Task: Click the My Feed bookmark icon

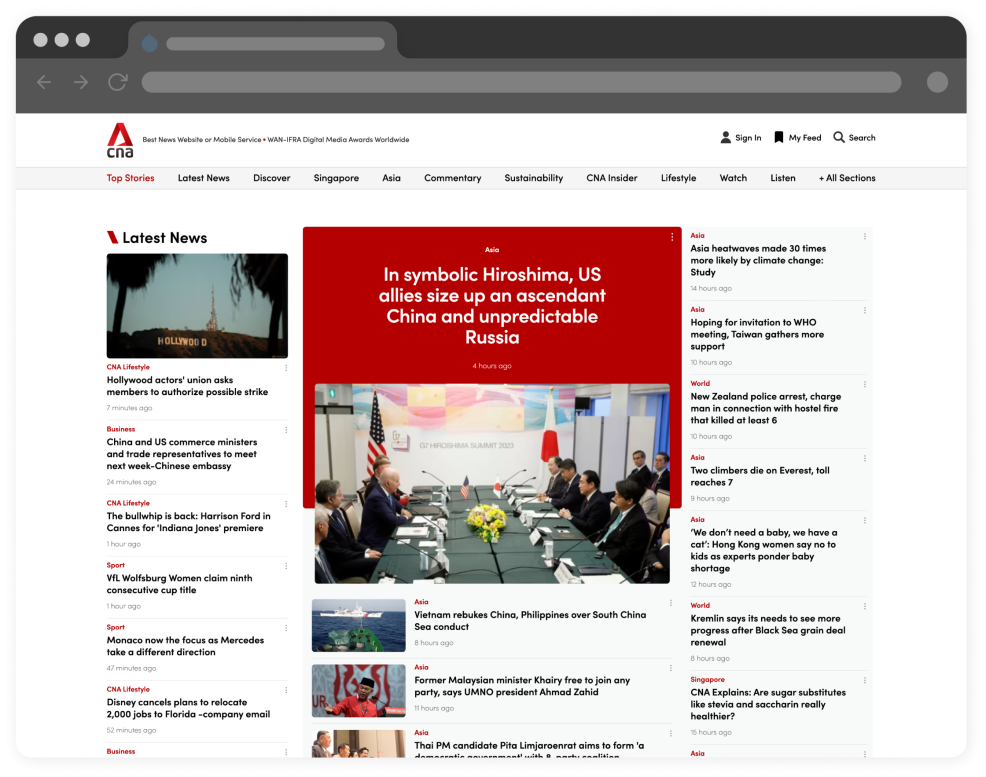Action: [779, 138]
